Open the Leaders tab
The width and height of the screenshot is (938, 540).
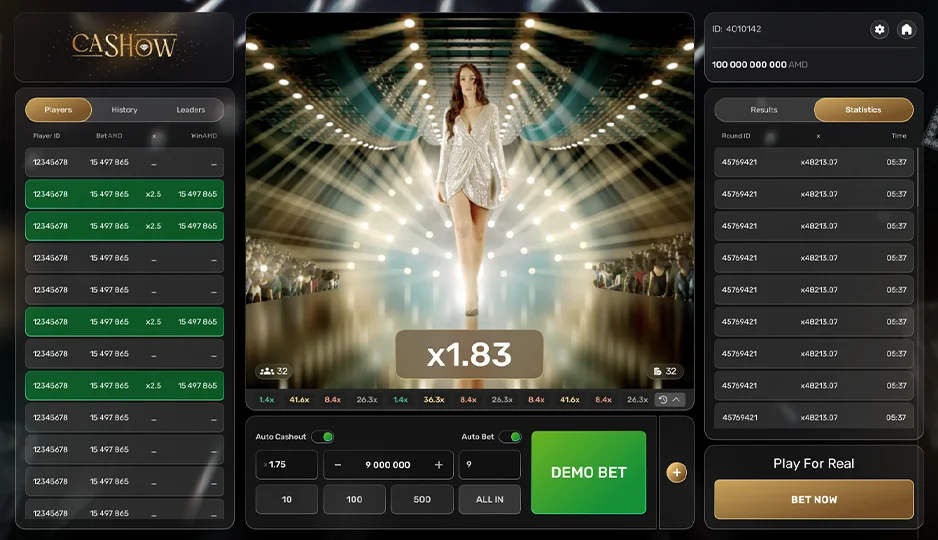[190, 110]
